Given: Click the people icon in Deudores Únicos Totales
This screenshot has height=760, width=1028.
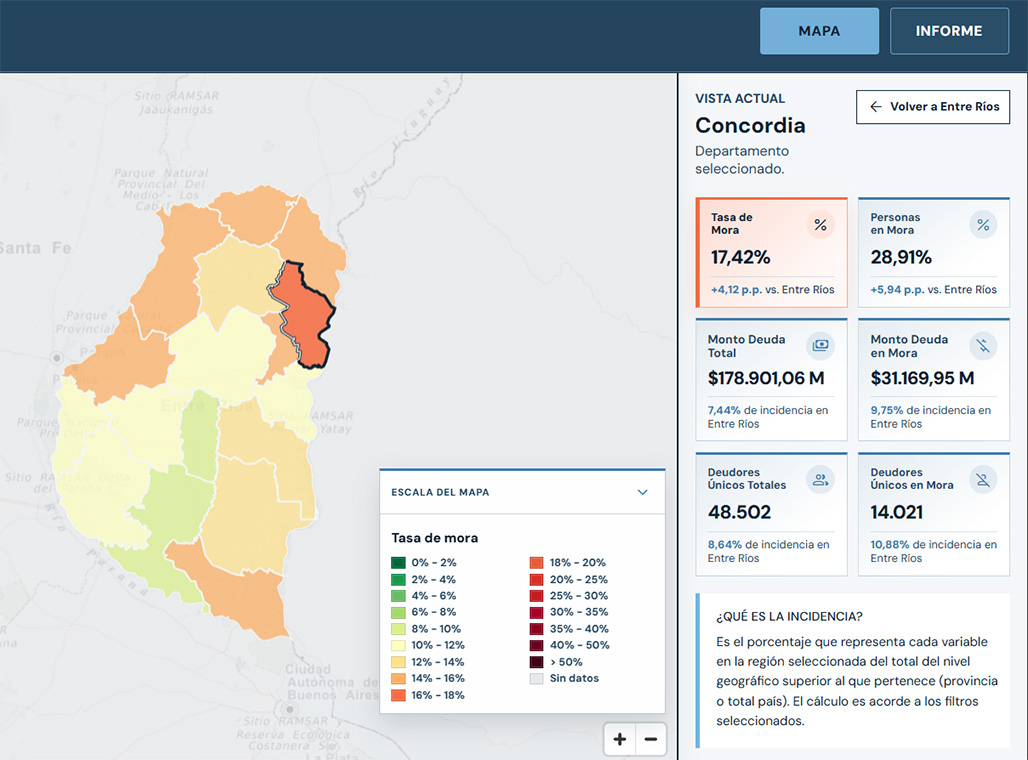Looking at the screenshot, I should [820, 480].
